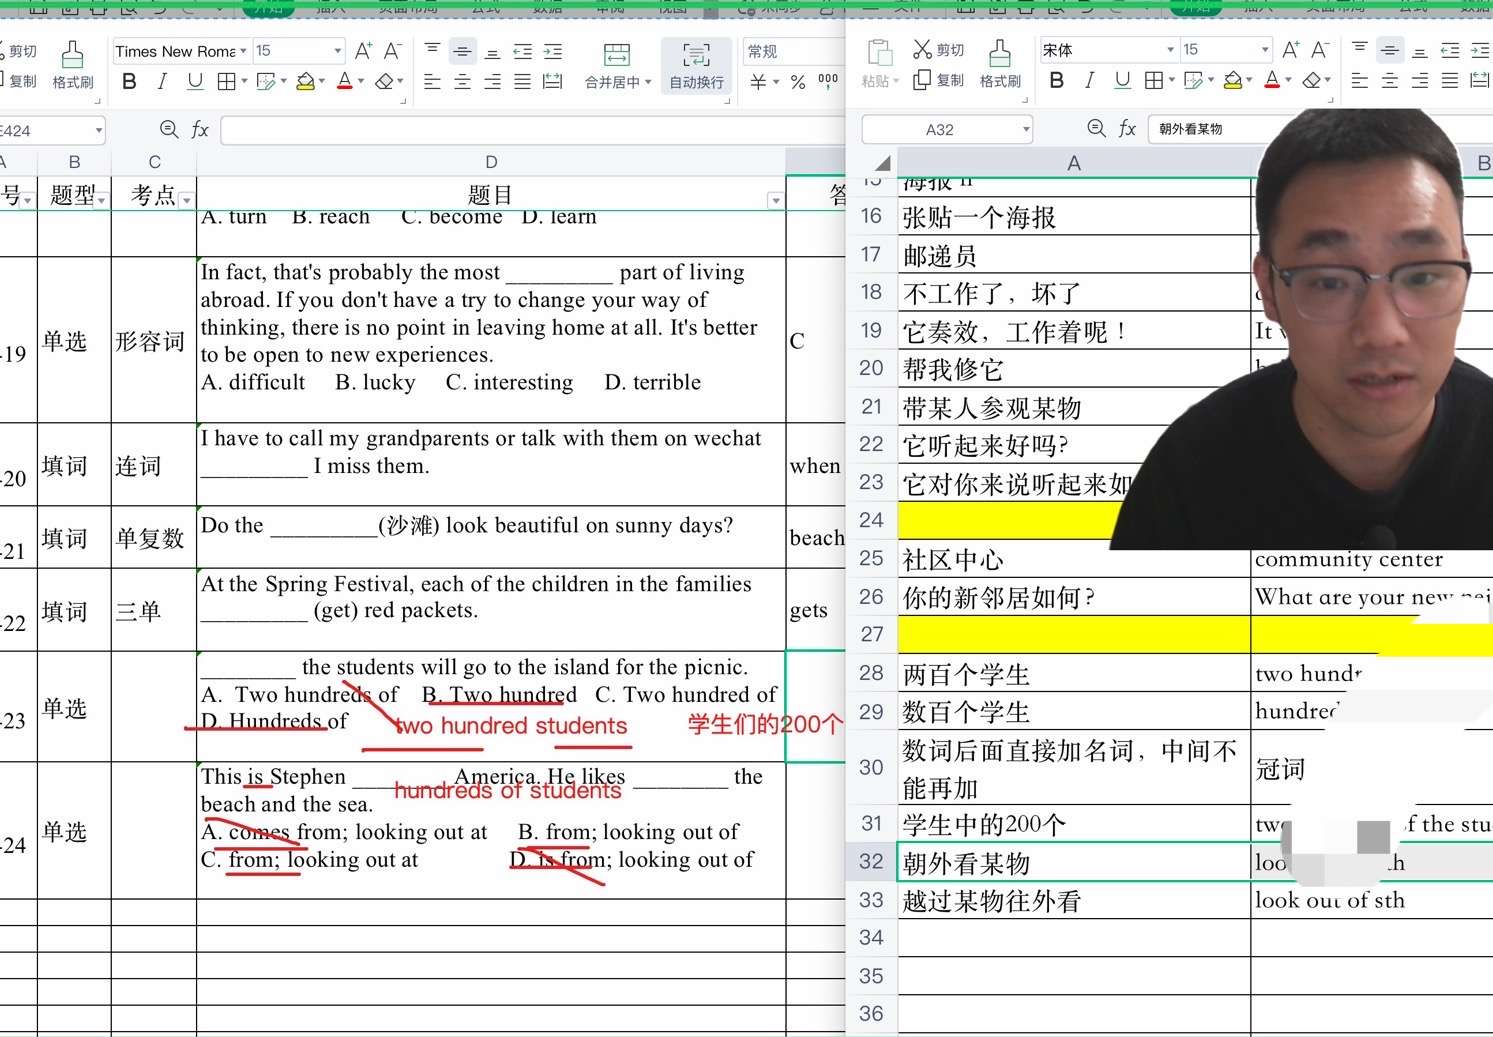Decrease font size in left window
Image resolution: width=1493 pixels, height=1037 pixels.
[393, 50]
